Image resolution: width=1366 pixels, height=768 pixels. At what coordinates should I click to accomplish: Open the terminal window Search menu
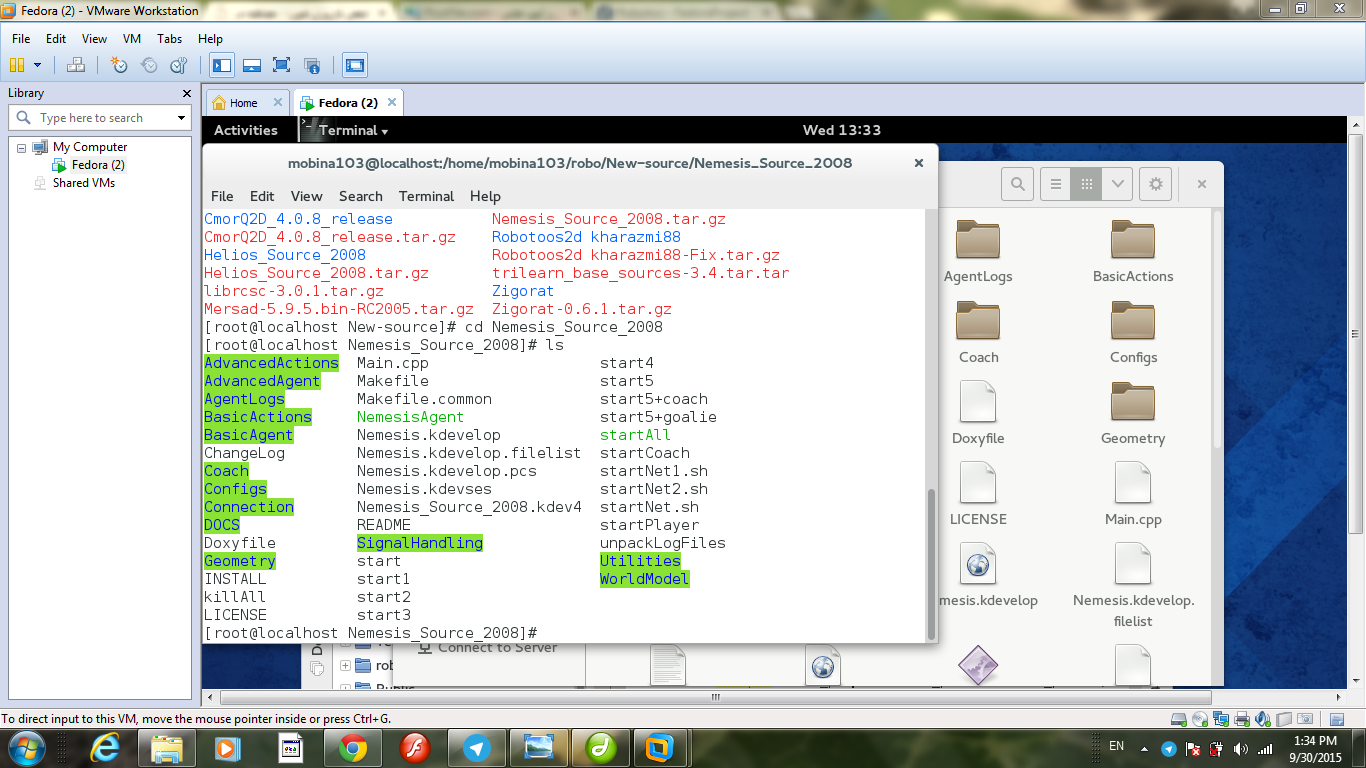[x=361, y=196]
